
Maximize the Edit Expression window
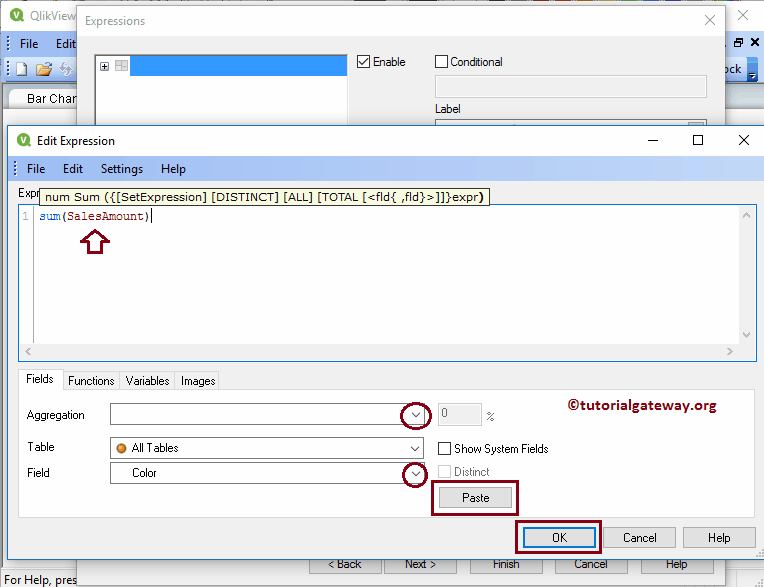[x=698, y=140]
